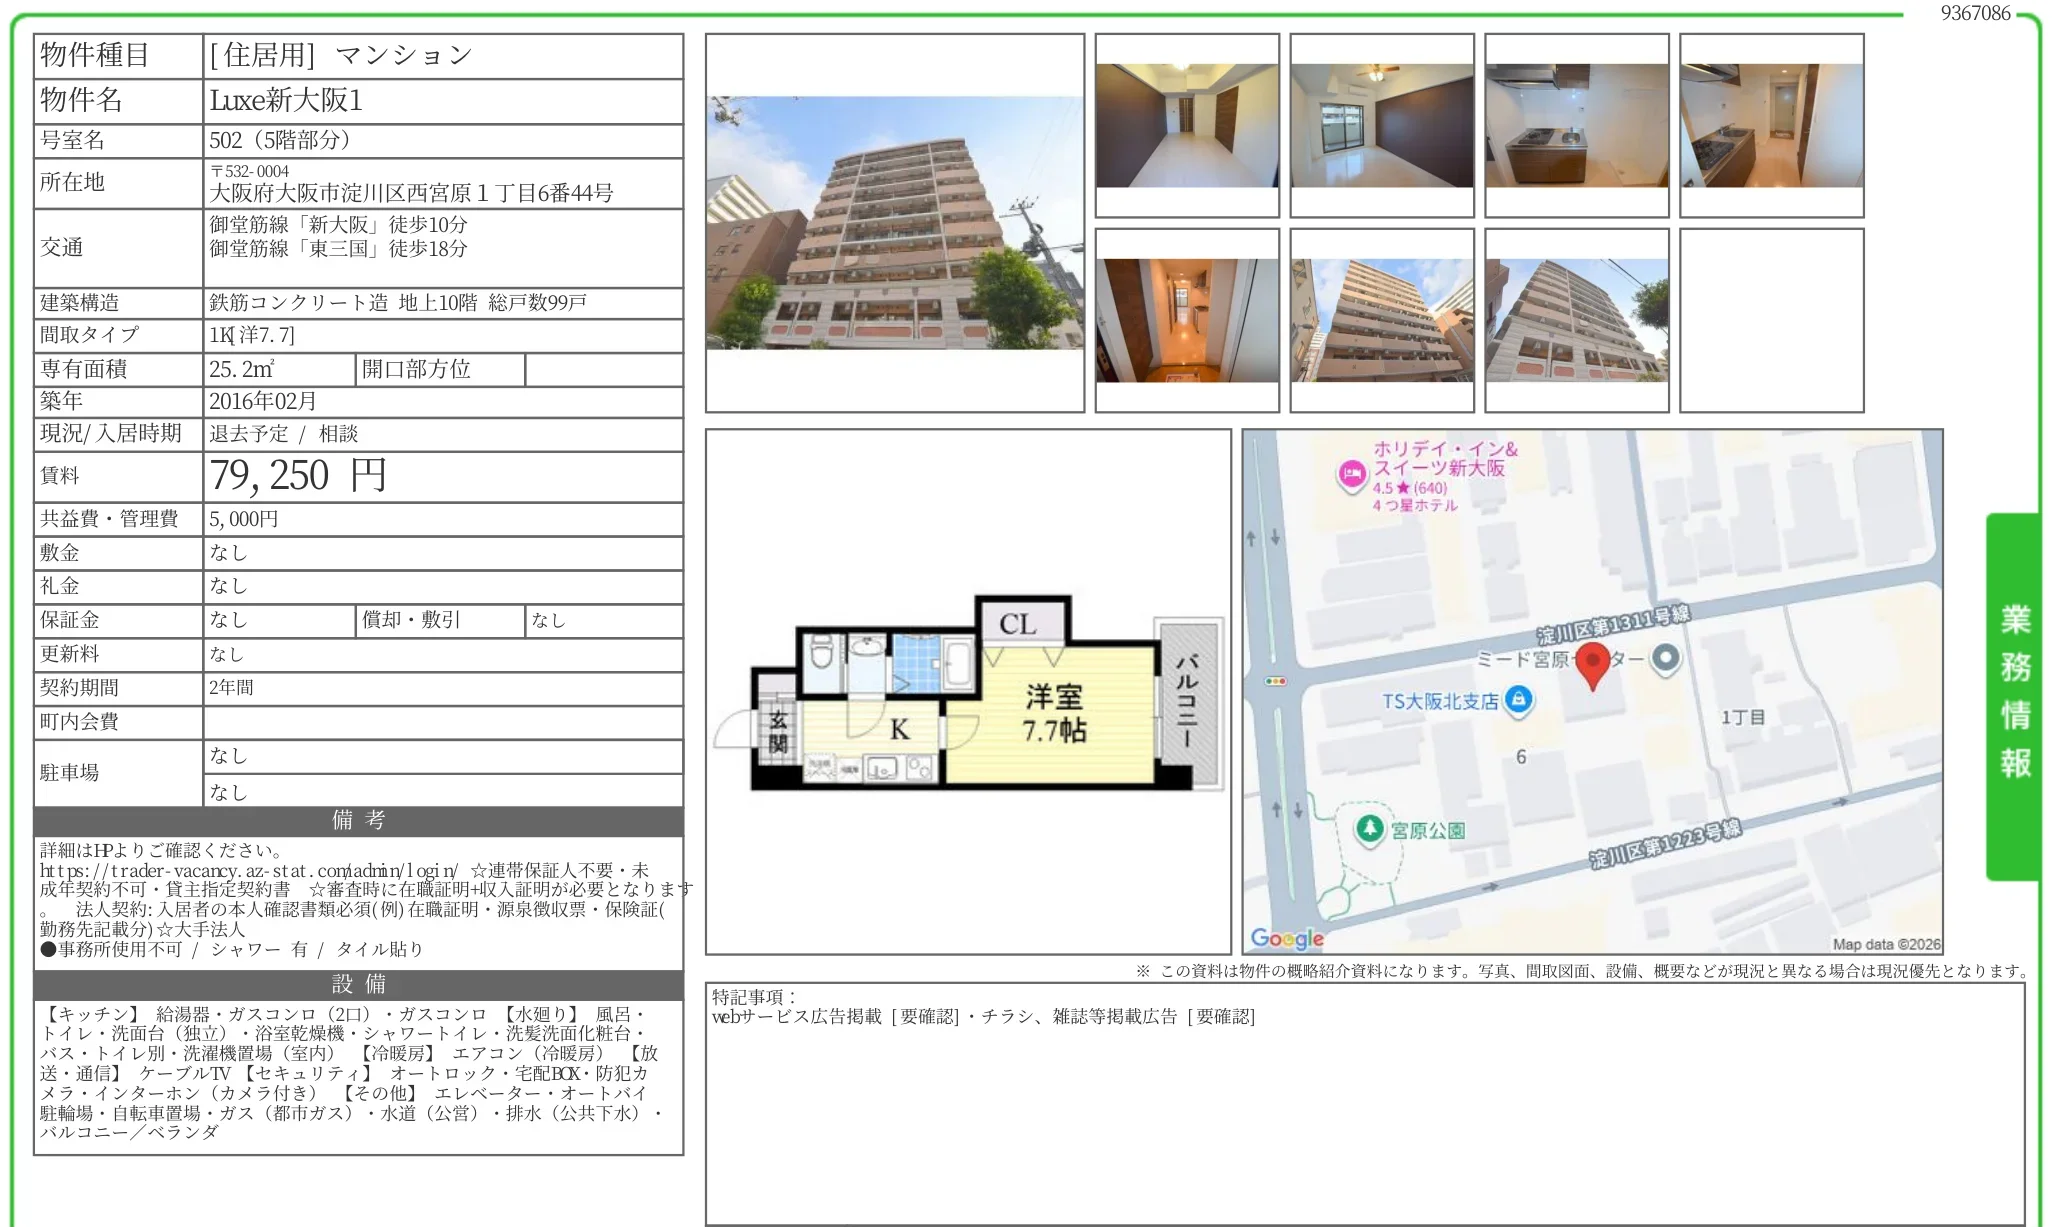The width and height of the screenshot is (2056, 1227).
Task: Click the traffic signal icon on map
Action: (1275, 681)
